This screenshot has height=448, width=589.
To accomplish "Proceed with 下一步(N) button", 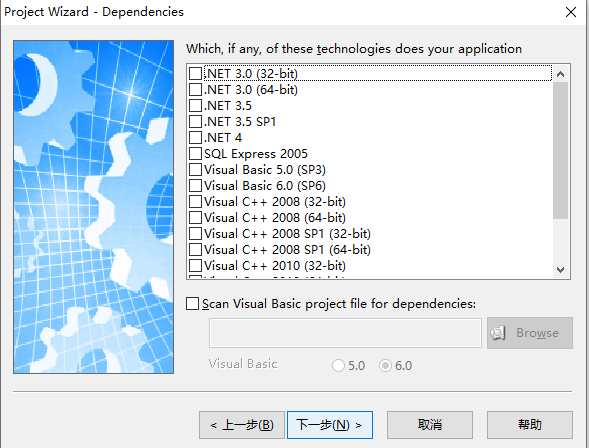I will click(x=330, y=425).
